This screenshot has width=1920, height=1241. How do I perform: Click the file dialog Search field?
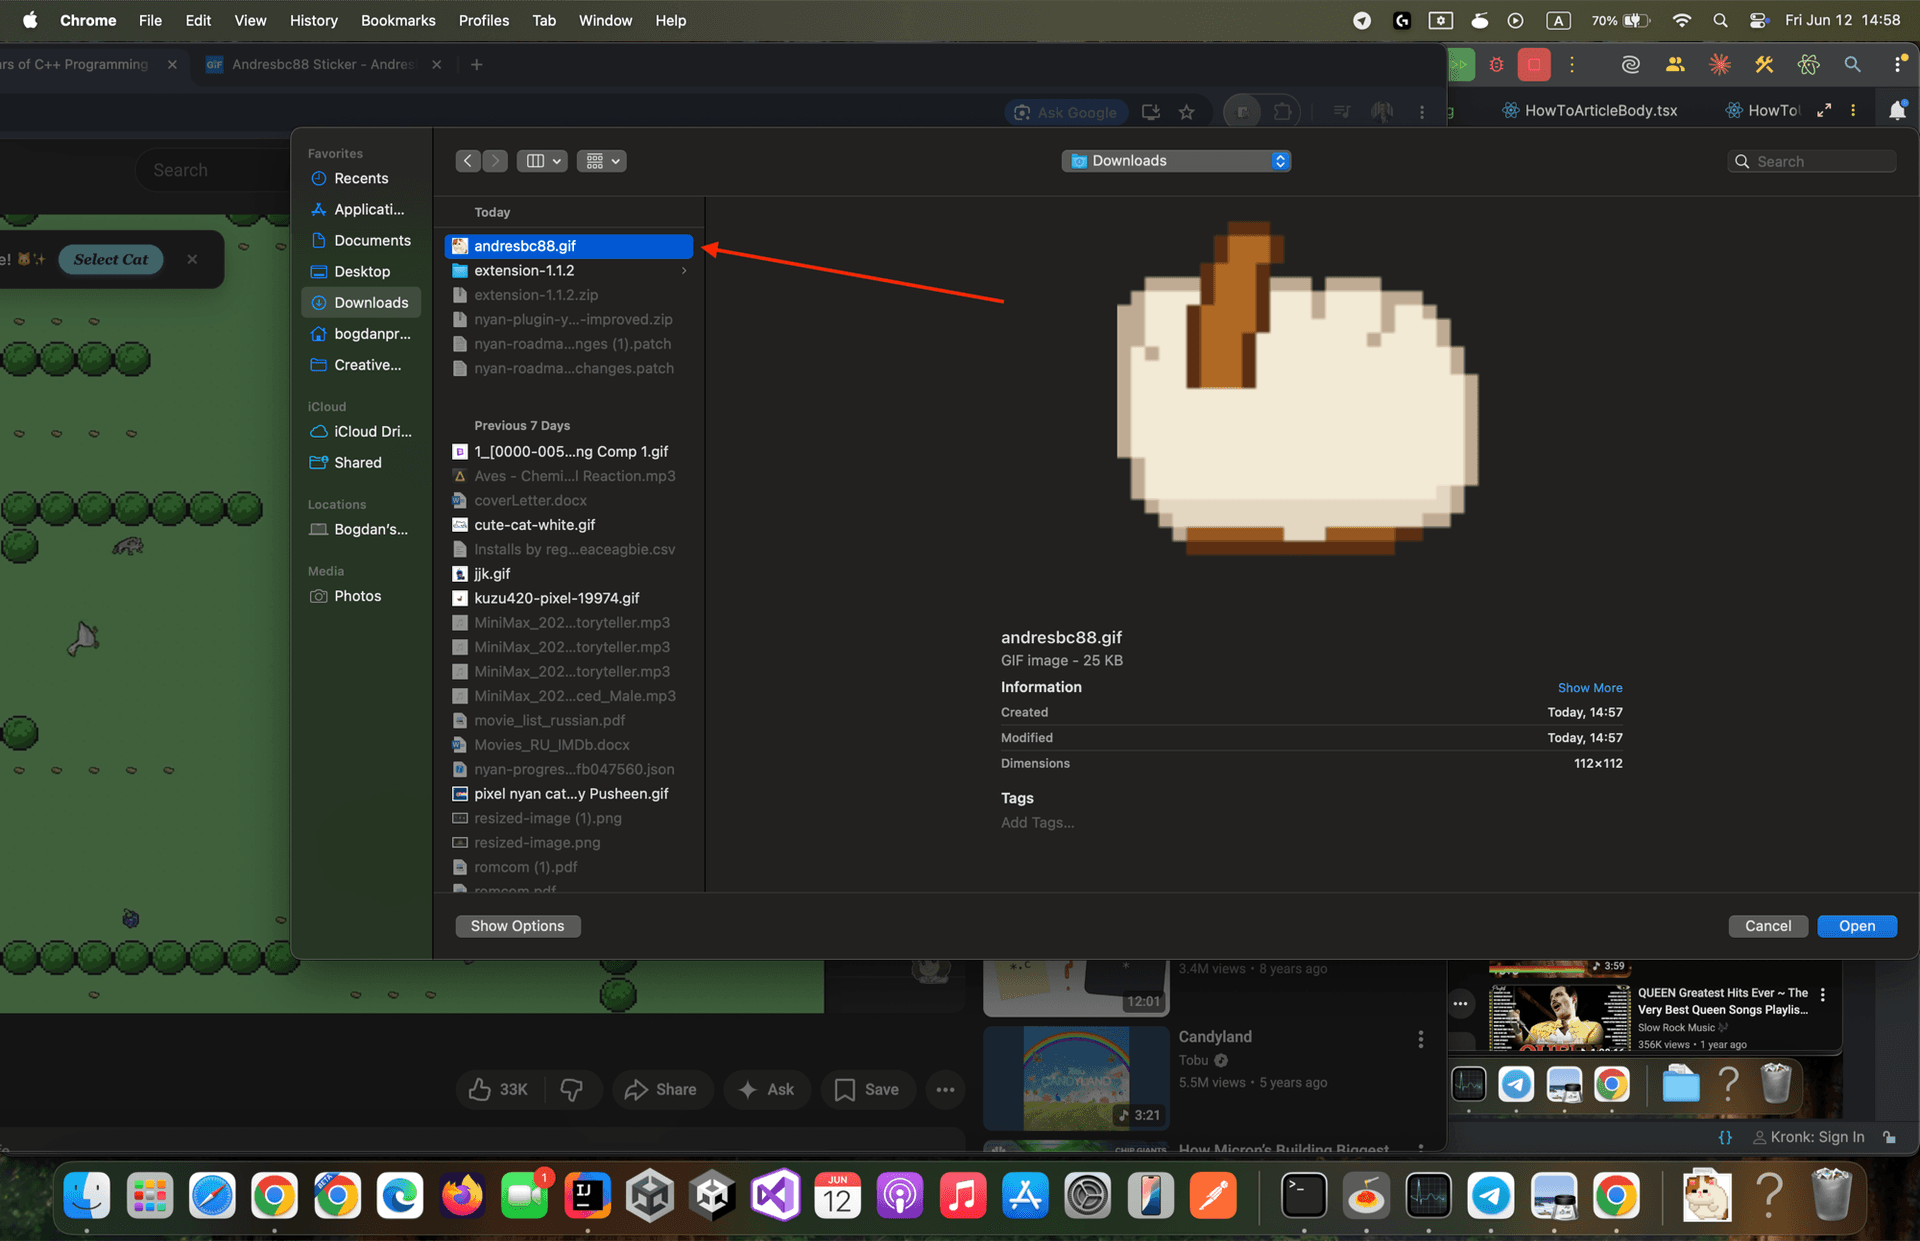(x=1812, y=161)
